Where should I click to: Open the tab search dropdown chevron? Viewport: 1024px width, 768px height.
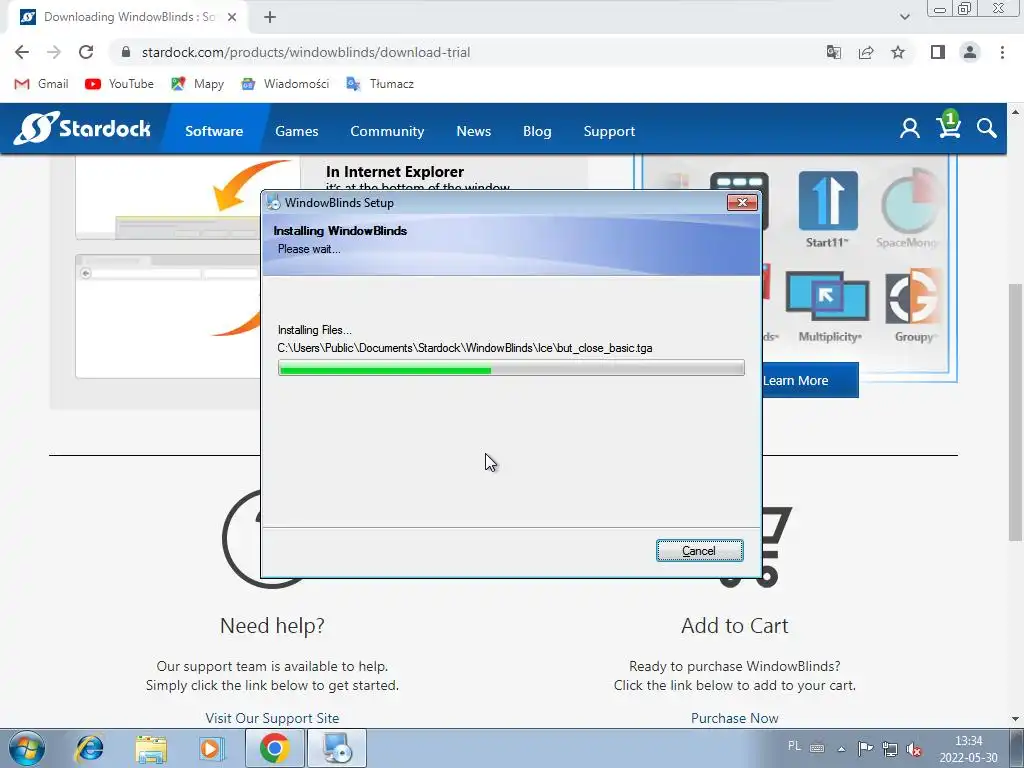[x=904, y=17]
